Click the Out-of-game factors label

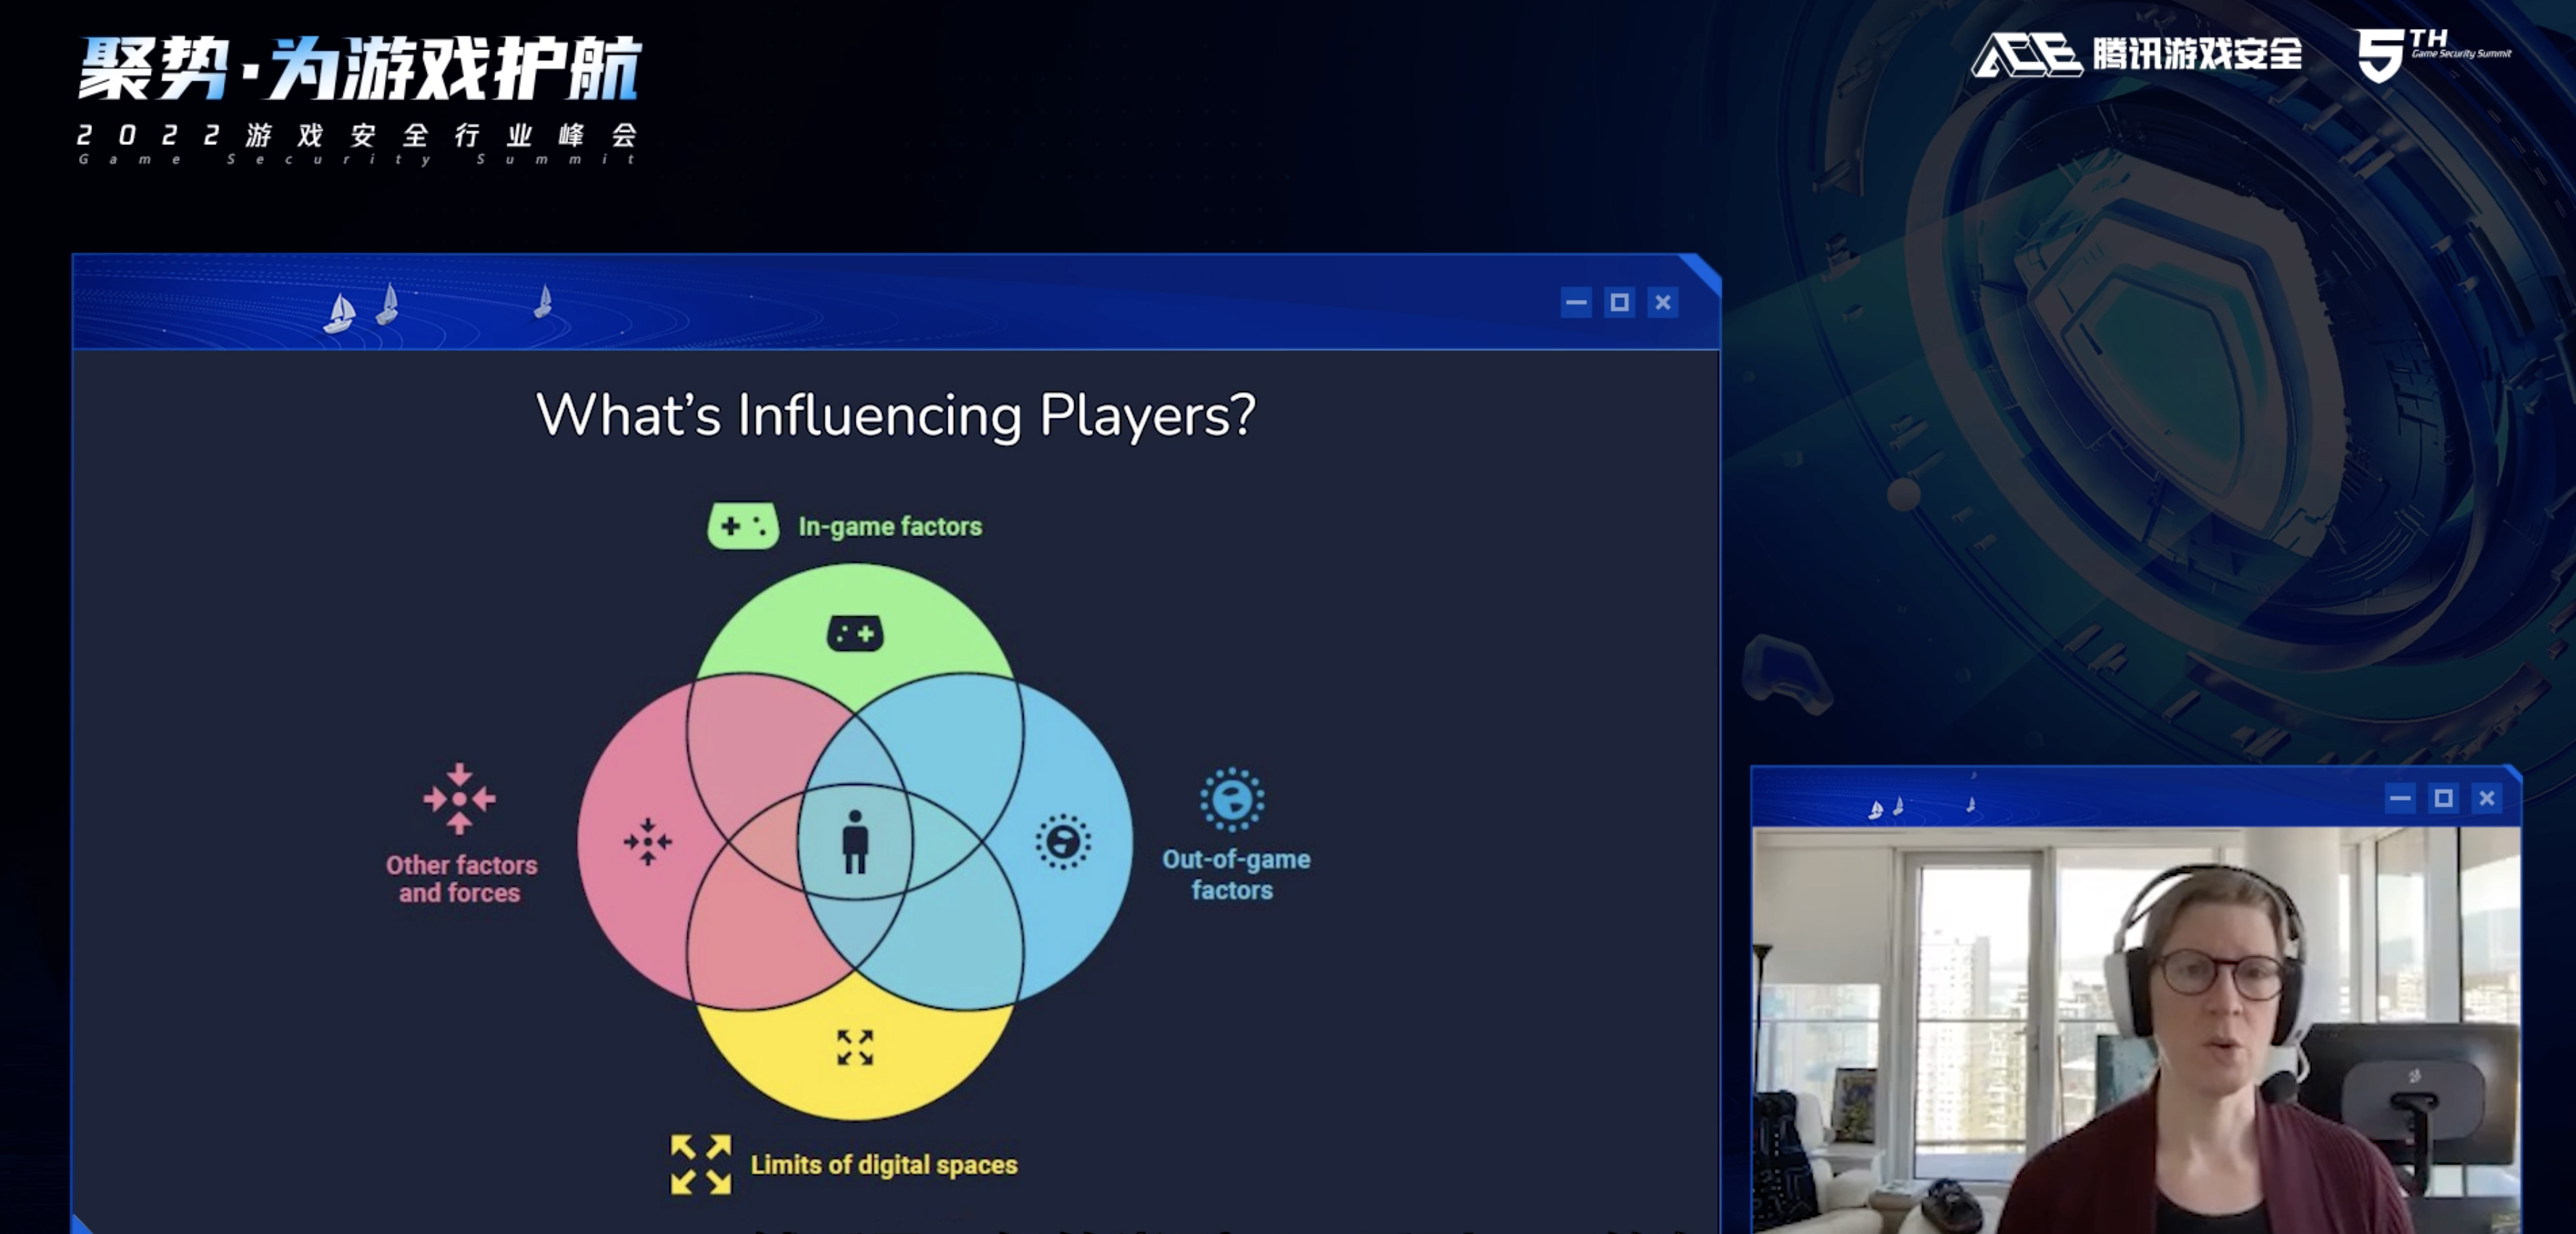1235,875
